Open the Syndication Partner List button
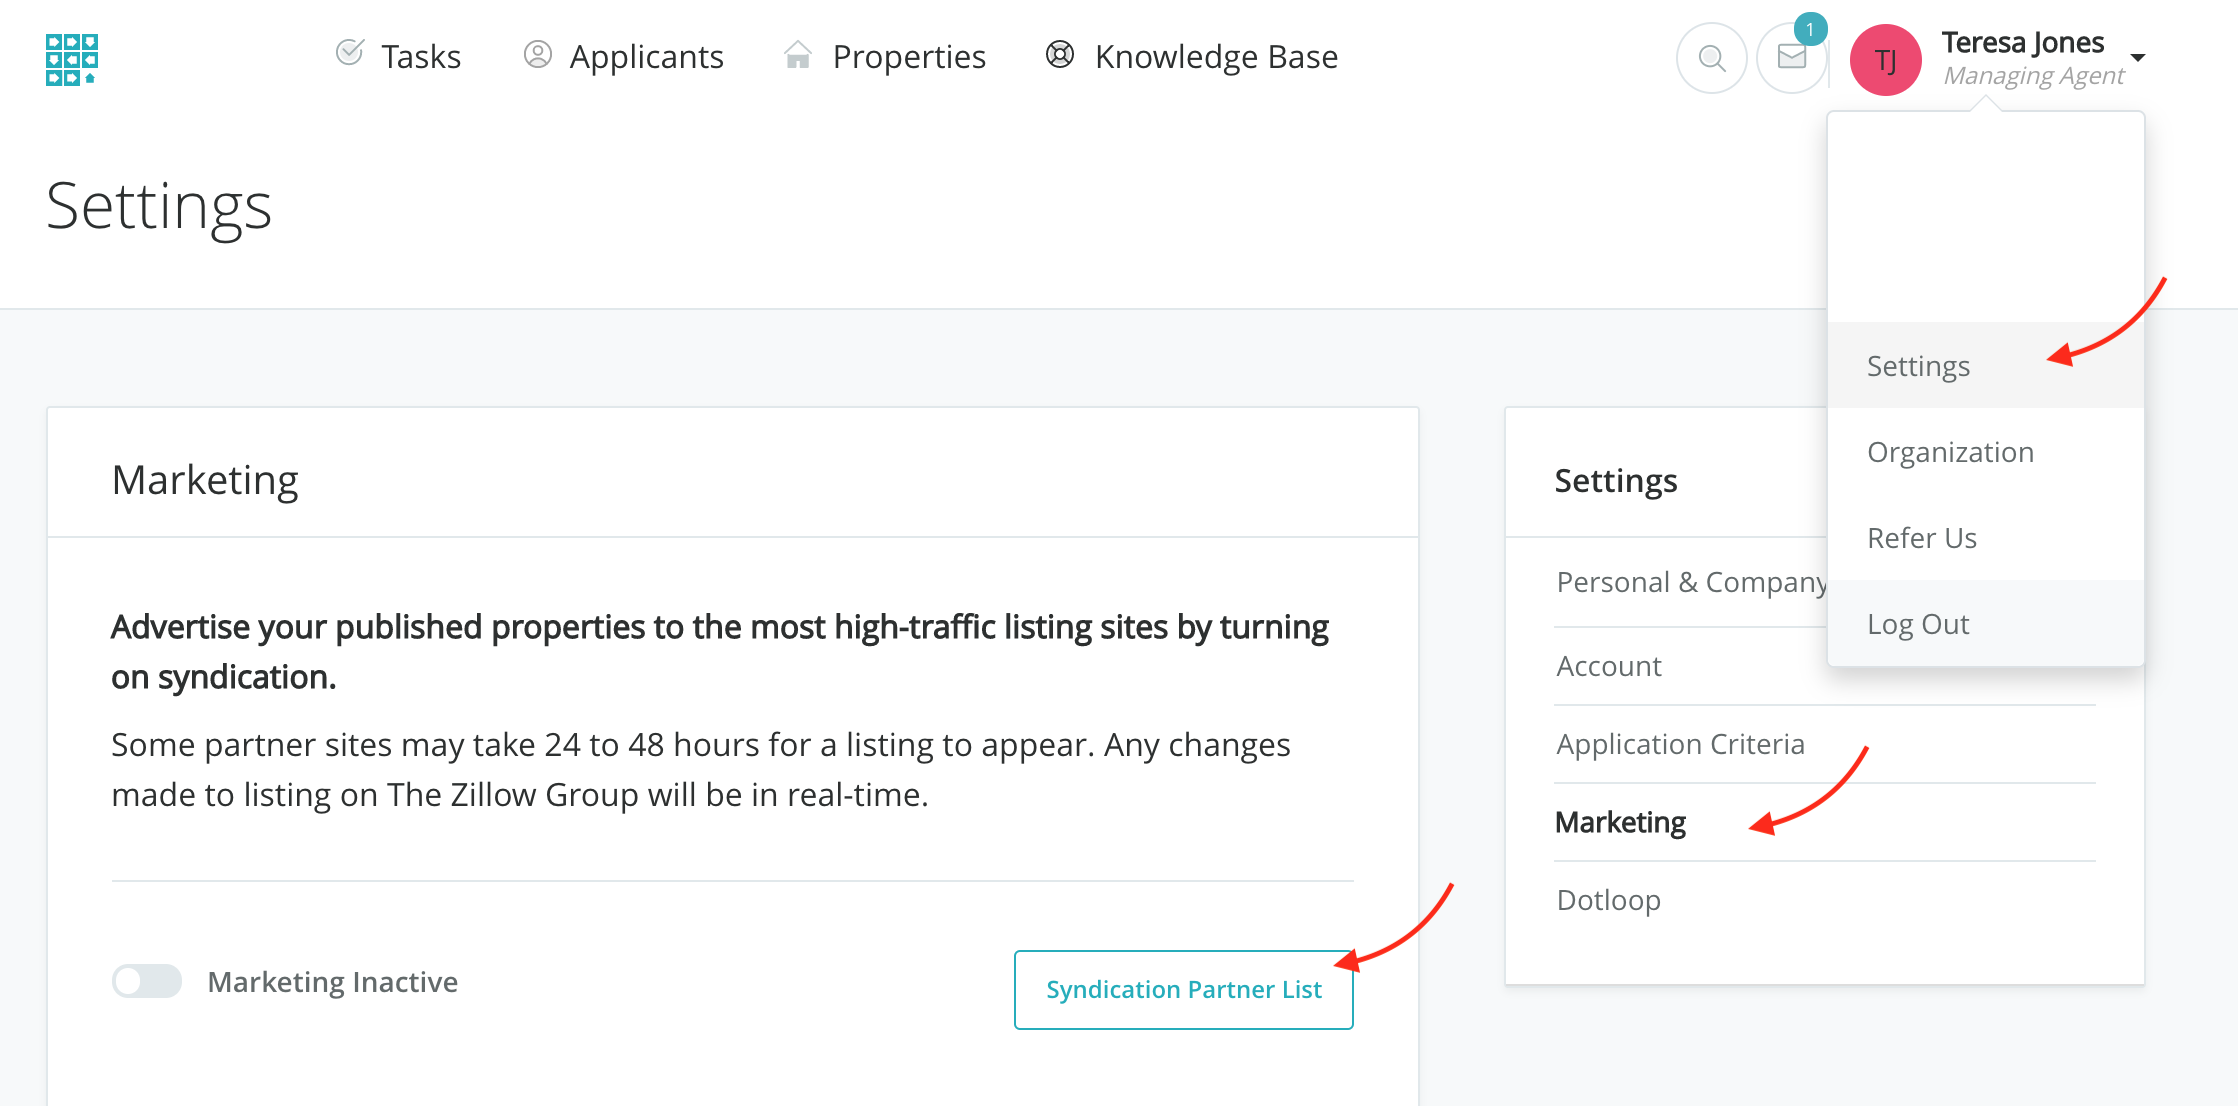The height and width of the screenshot is (1106, 2238). [1183, 989]
